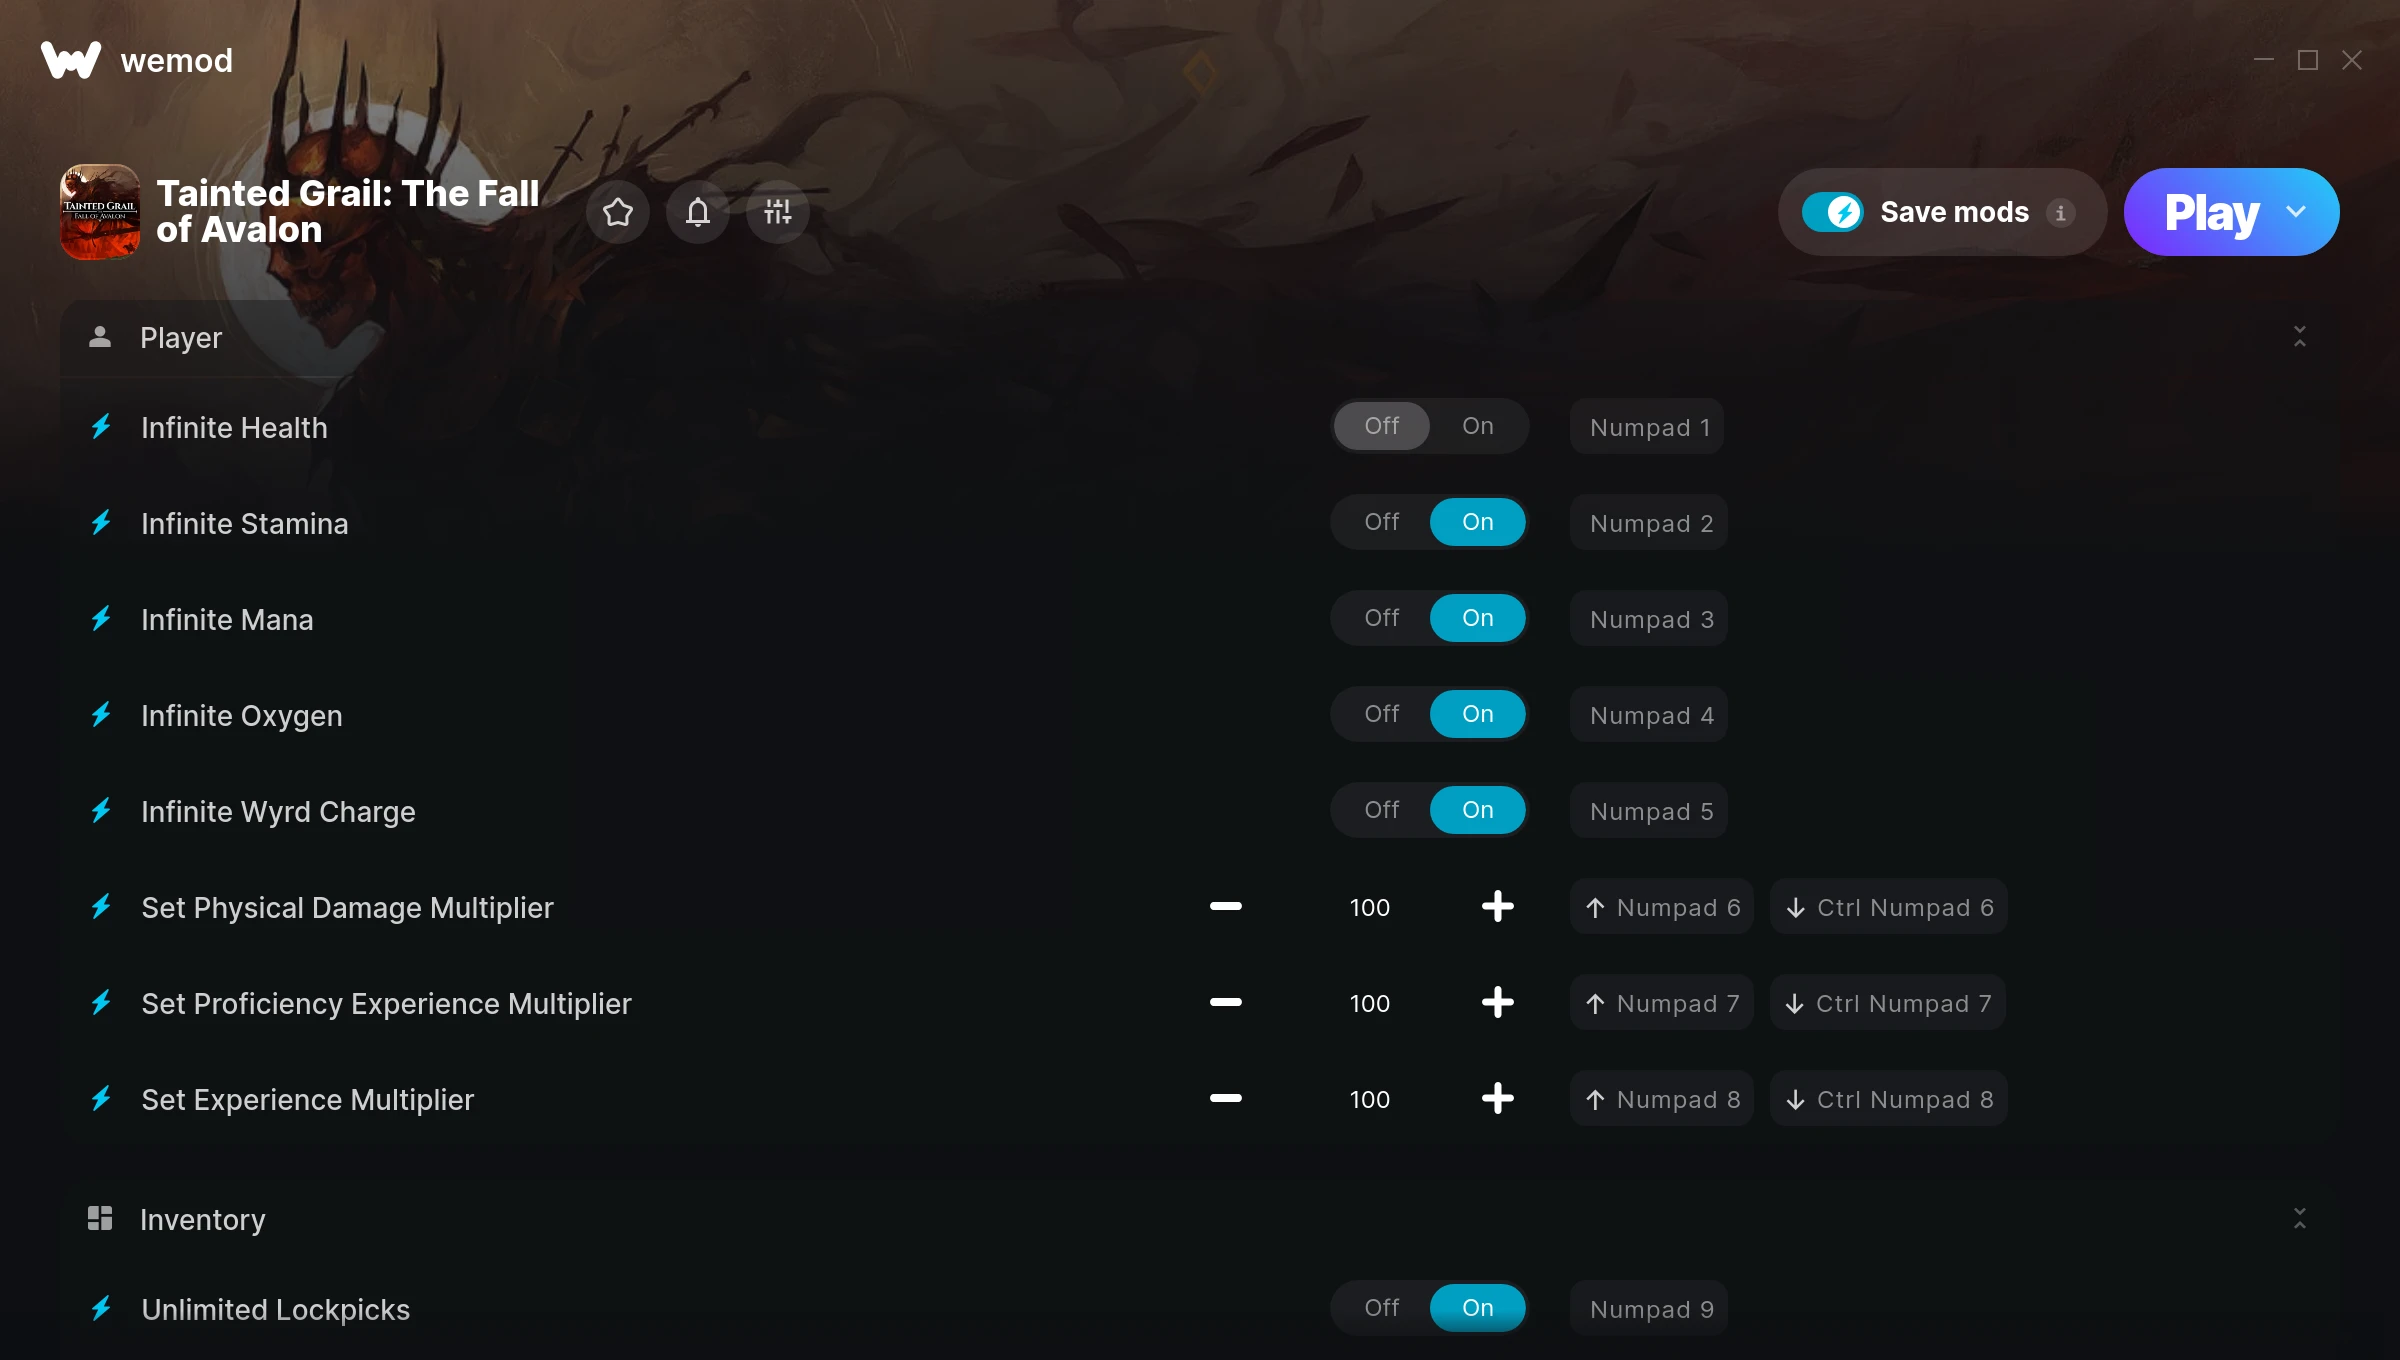The height and width of the screenshot is (1360, 2400).
Task: Open mod settings sliders icon
Action: coord(778,212)
